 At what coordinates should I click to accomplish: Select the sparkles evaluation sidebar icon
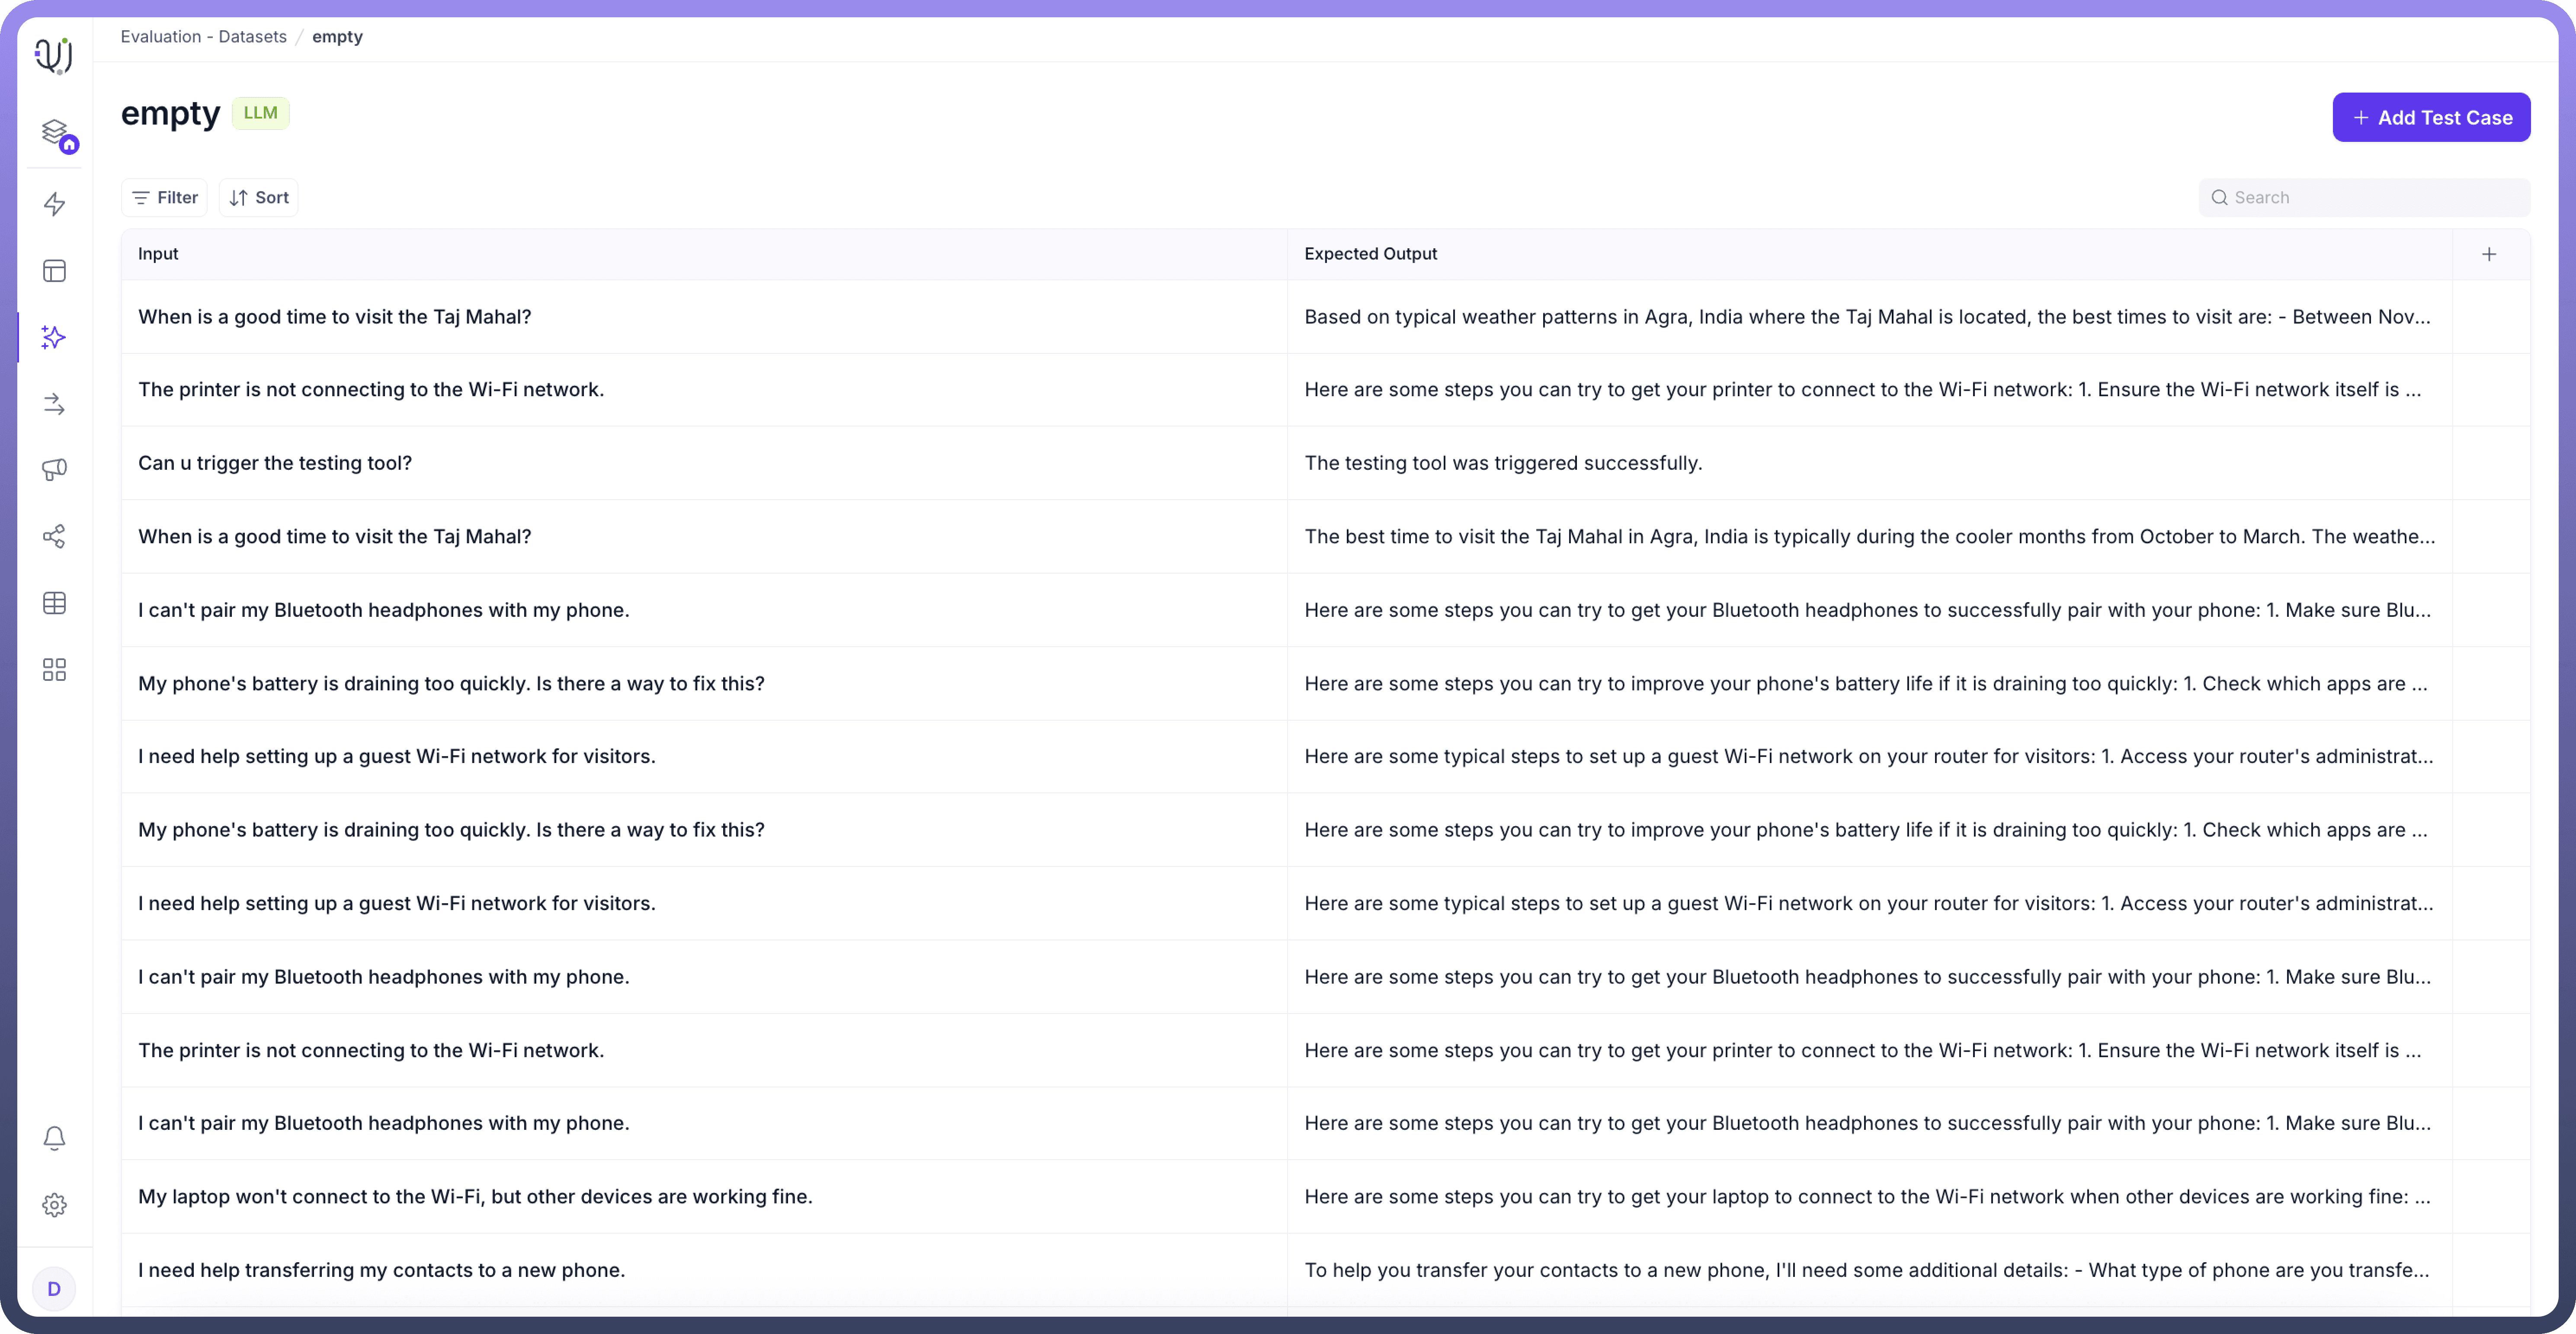[55, 337]
